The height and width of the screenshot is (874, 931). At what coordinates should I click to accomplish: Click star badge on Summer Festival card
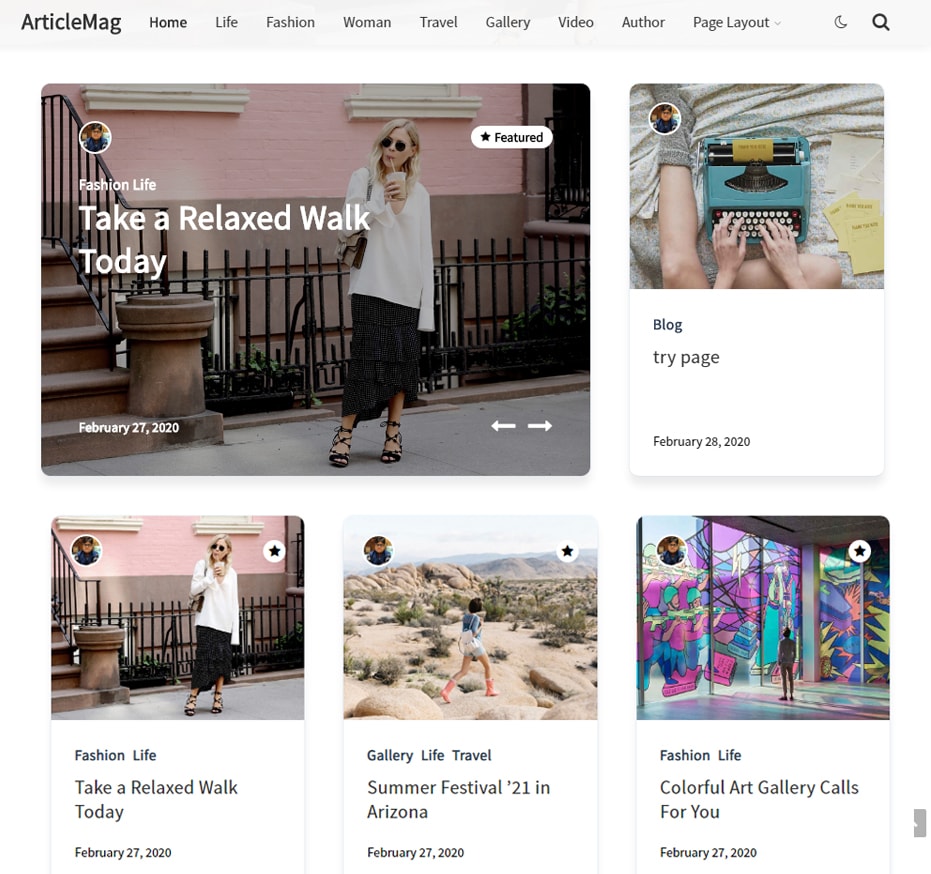(x=568, y=551)
